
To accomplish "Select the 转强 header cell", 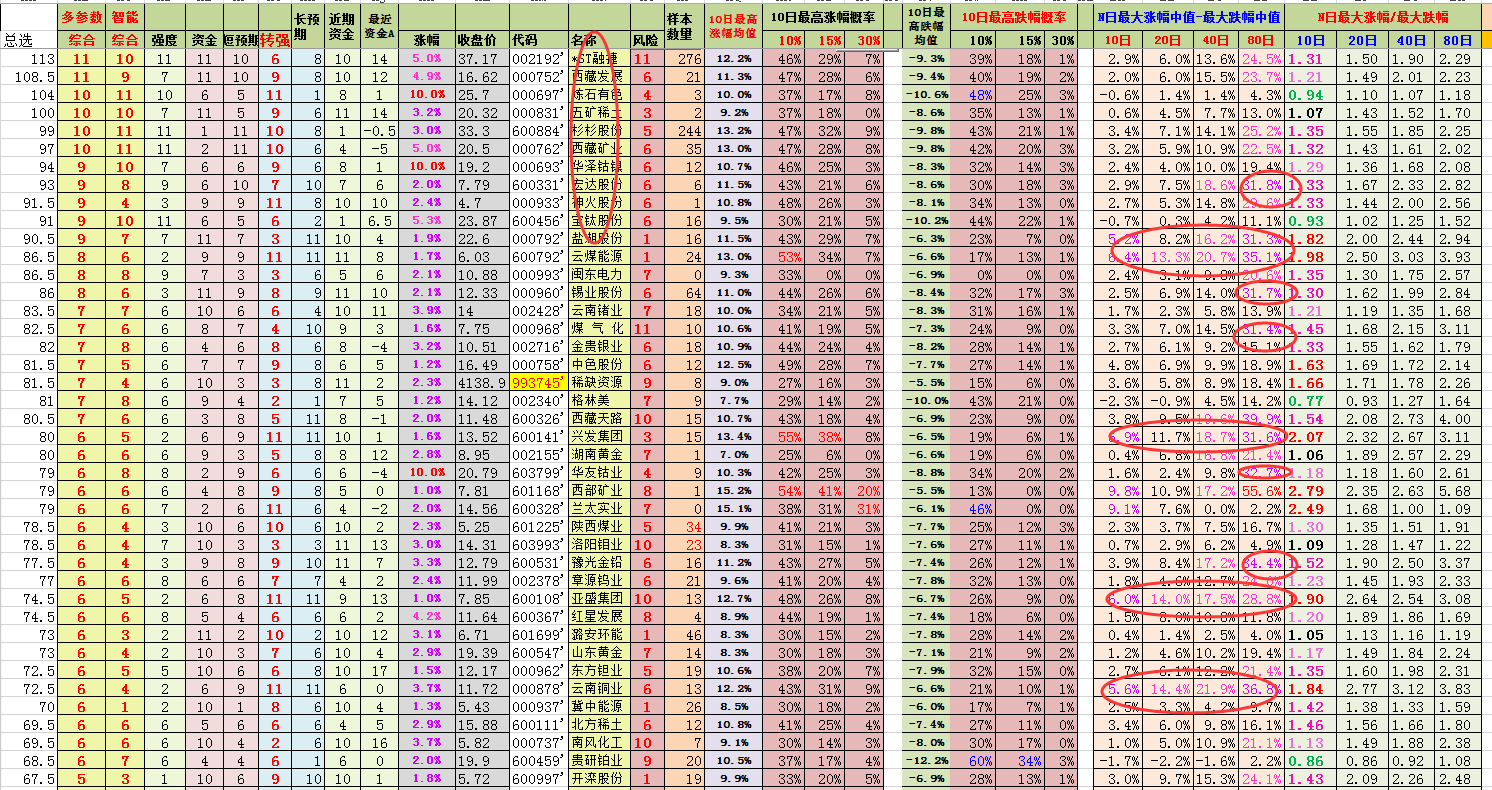I will click(x=274, y=40).
